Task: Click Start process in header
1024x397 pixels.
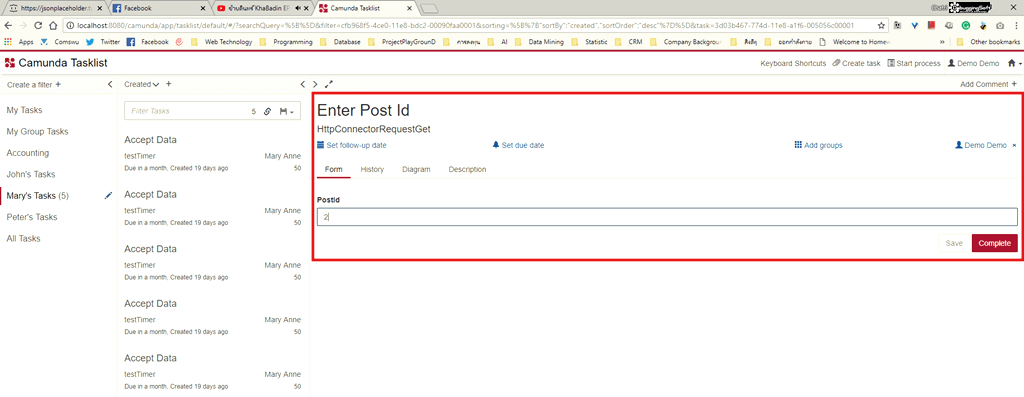Action: coord(914,63)
